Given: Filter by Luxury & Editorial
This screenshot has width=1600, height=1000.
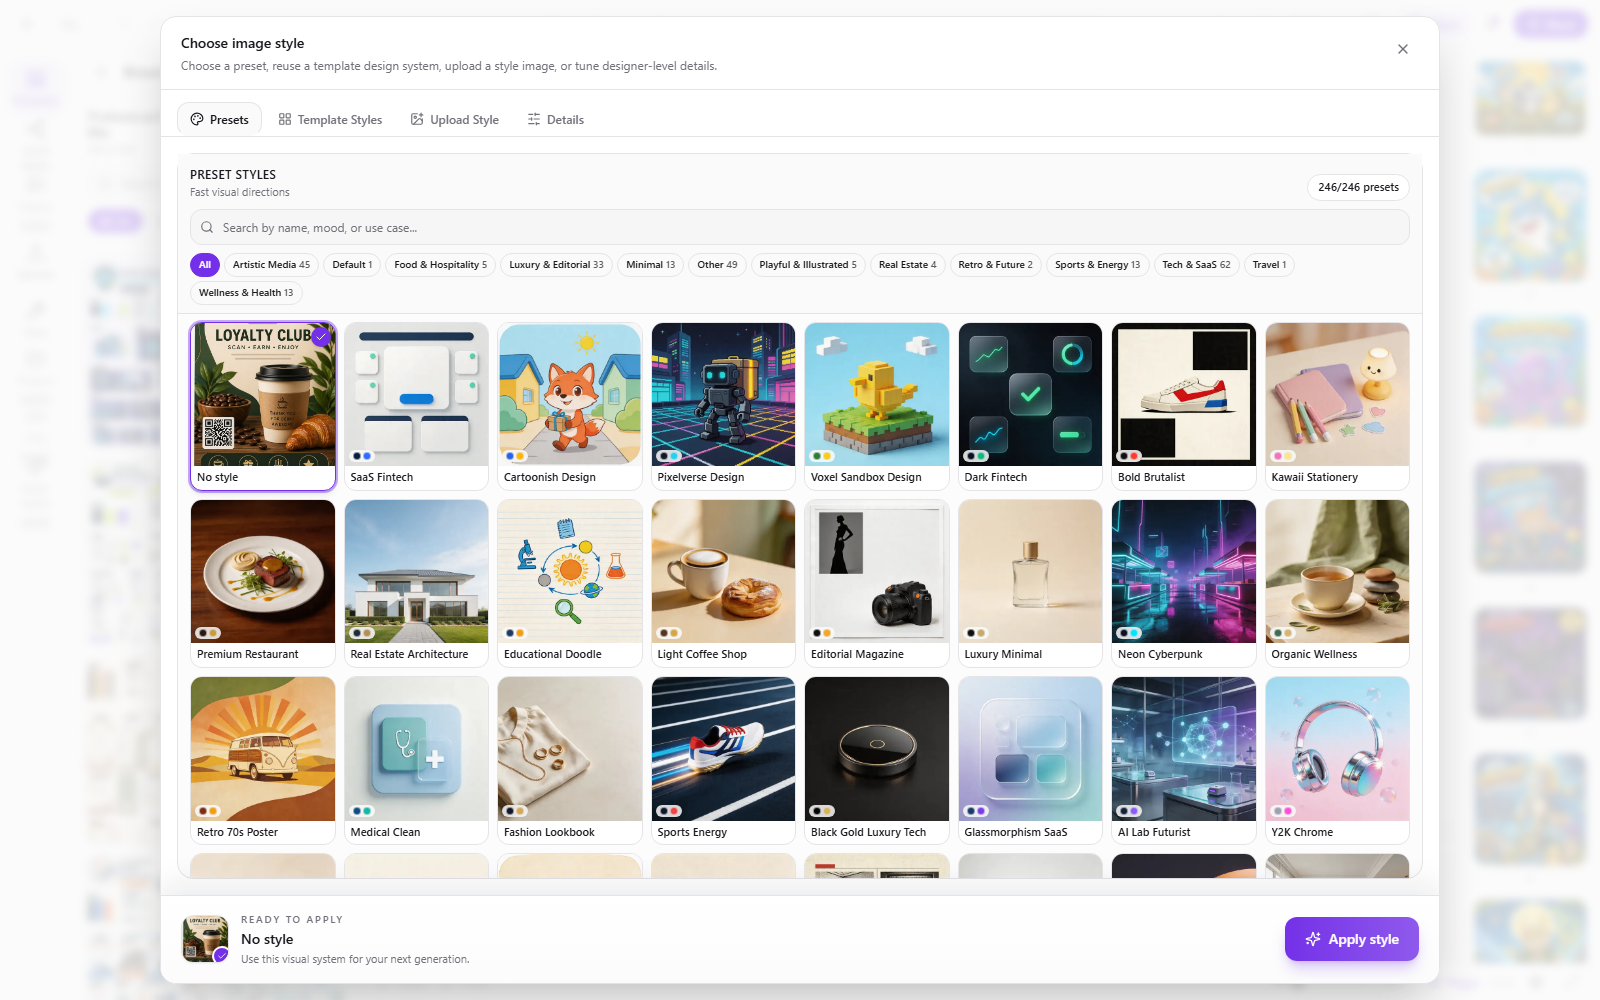Looking at the screenshot, I should click(x=556, y=265).
